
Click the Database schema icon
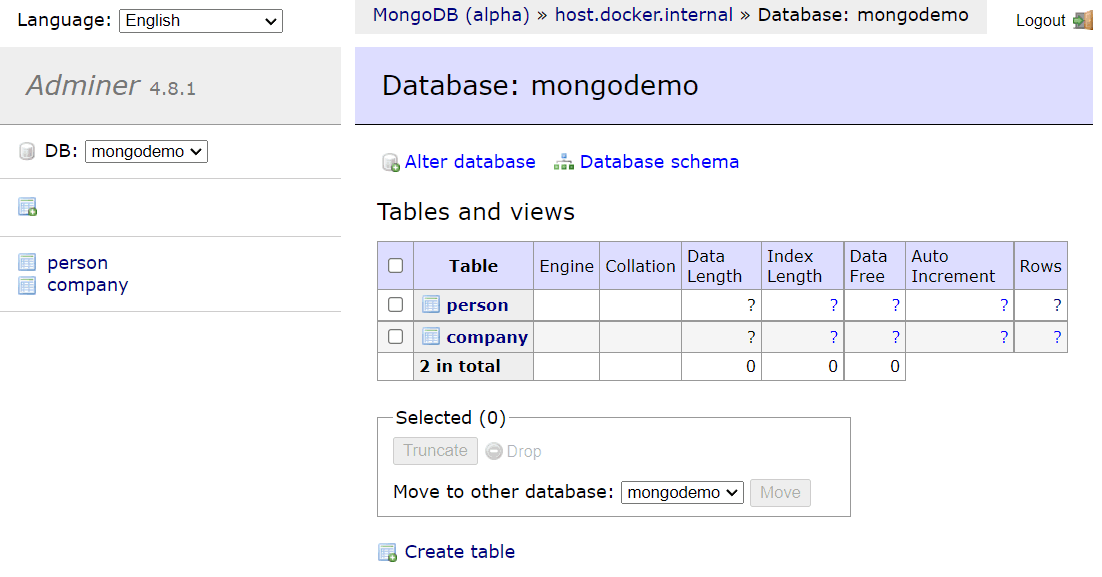[564, 162]
